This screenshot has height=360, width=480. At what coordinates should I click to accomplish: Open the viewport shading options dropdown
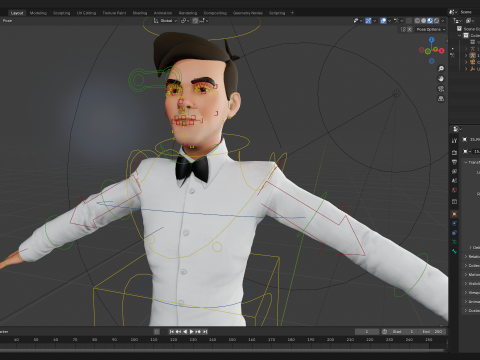tap(443, 21)
